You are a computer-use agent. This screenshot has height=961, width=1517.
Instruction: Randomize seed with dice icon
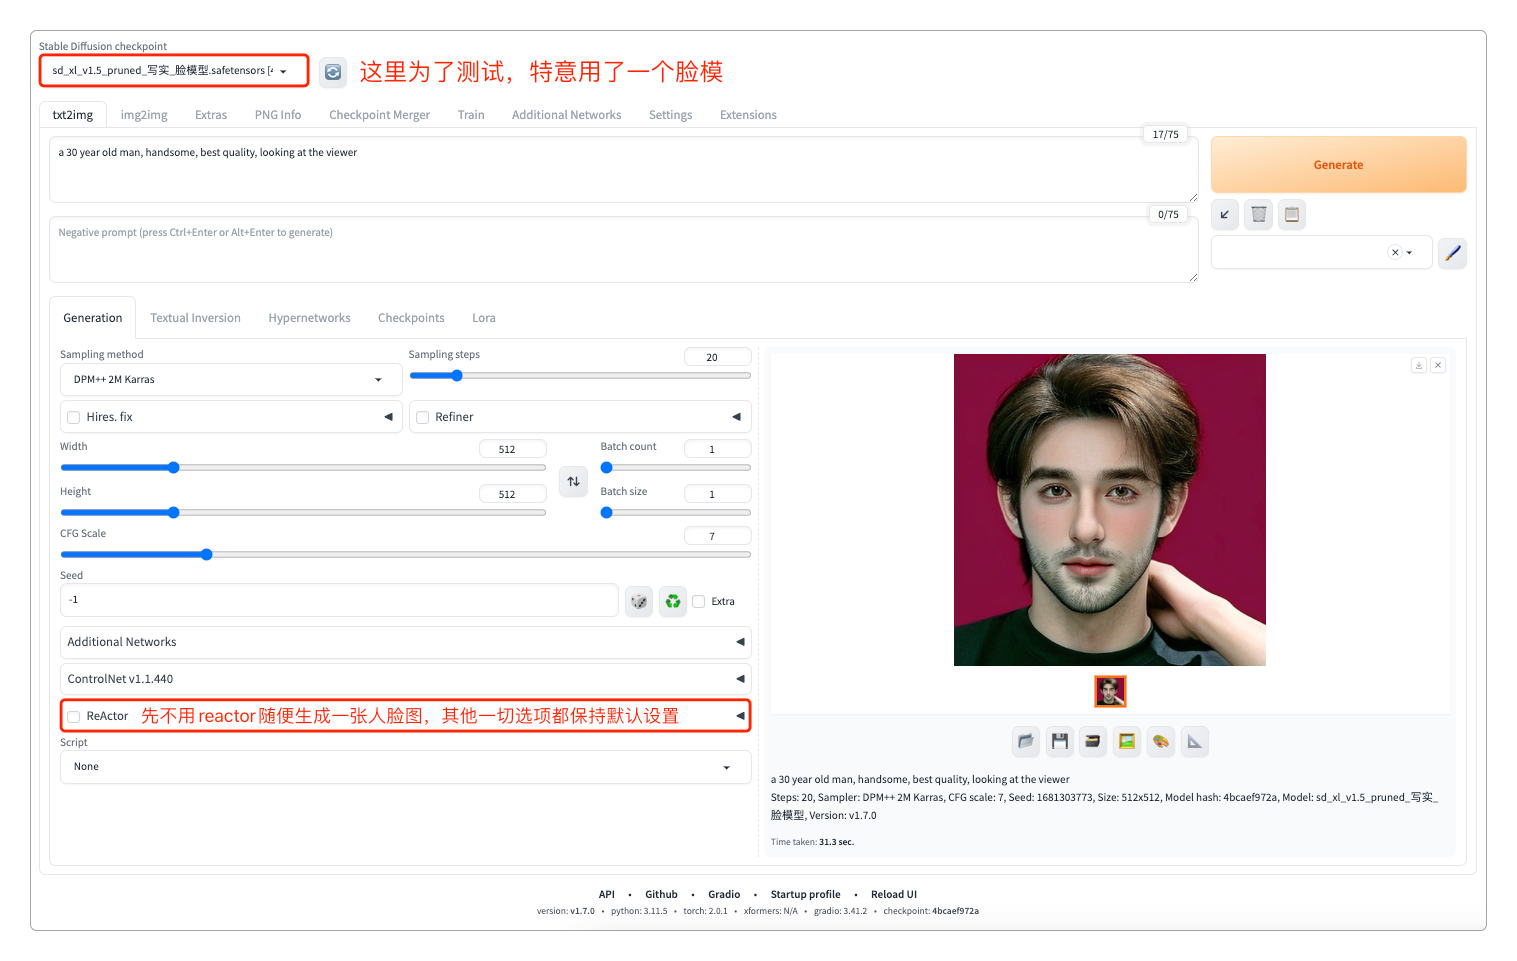pos(639,601)
